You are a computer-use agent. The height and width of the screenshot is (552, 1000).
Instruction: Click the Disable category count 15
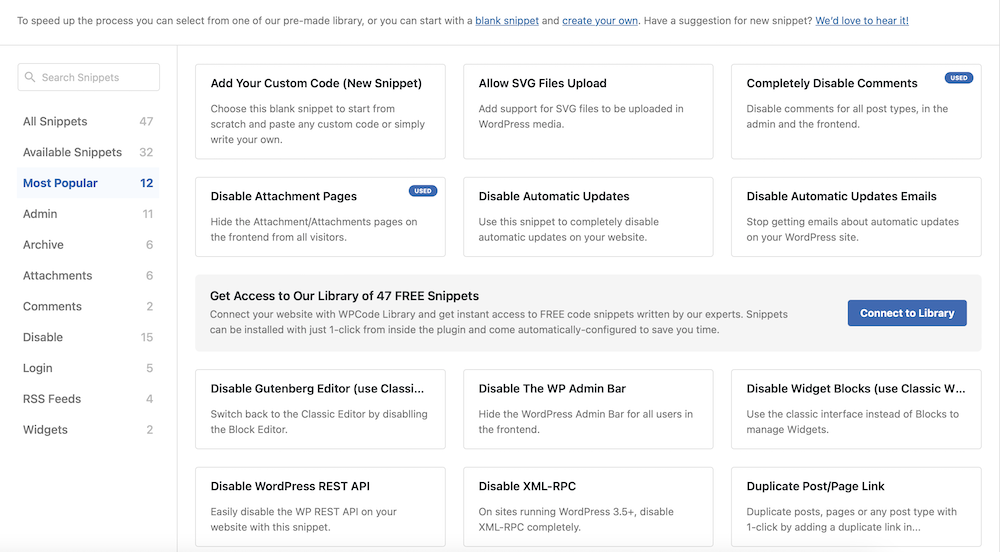pos(147,337)
